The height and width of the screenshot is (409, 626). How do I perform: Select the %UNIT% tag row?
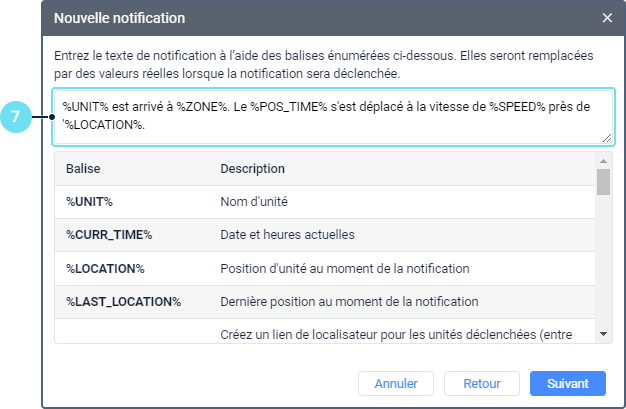(89, 201)
